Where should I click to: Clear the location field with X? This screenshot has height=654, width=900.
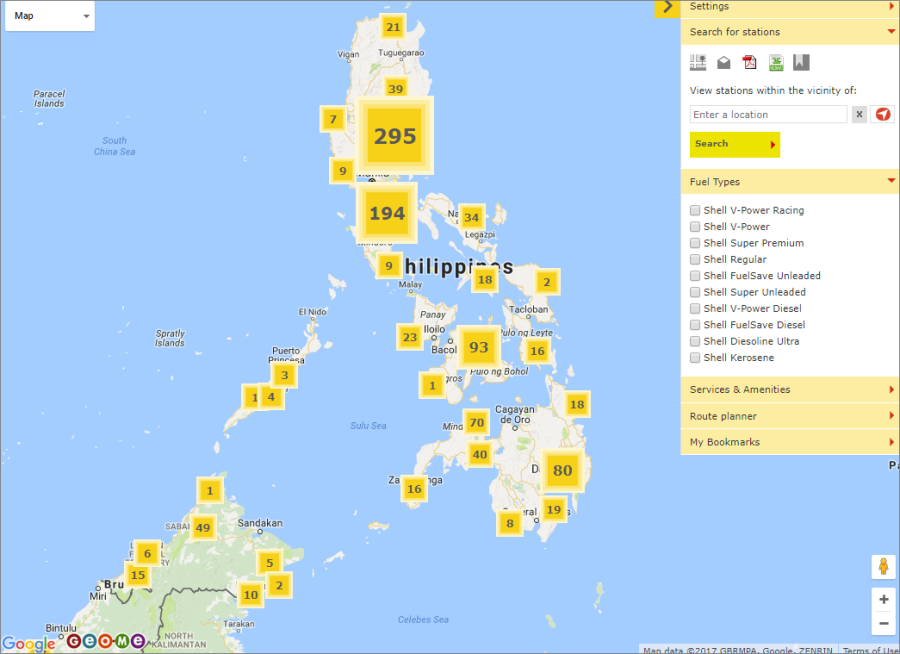click(859, 114)
